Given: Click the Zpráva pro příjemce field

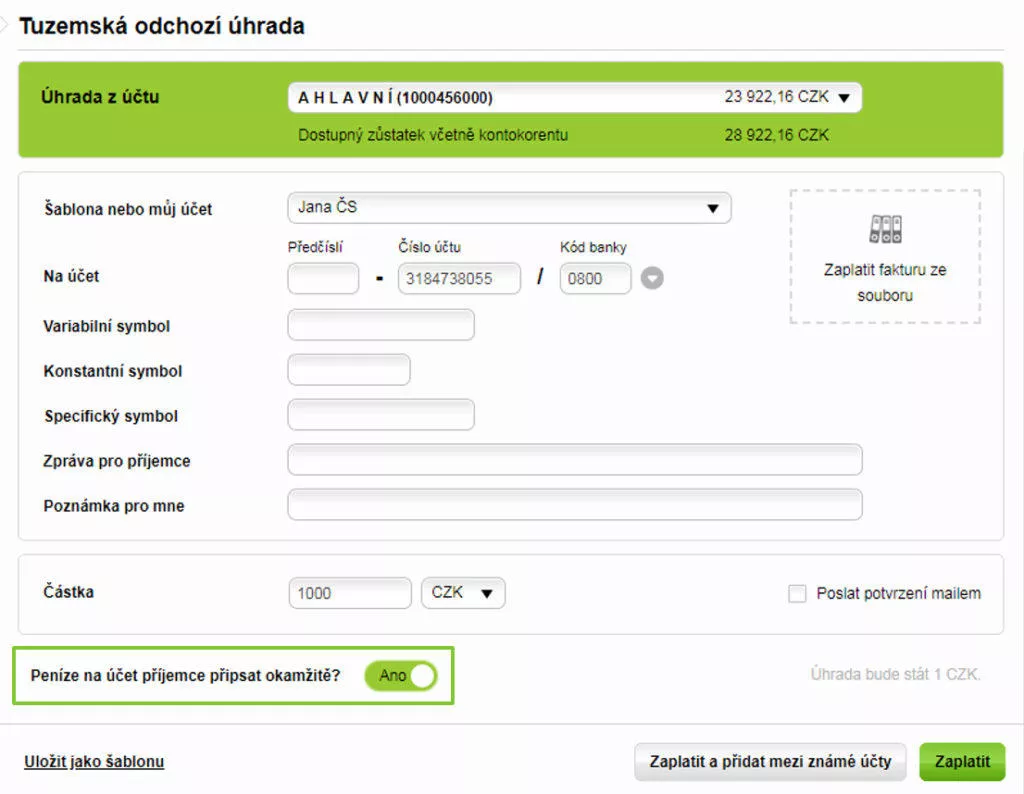Looking at the screenshot, I should tap(574, 460).
